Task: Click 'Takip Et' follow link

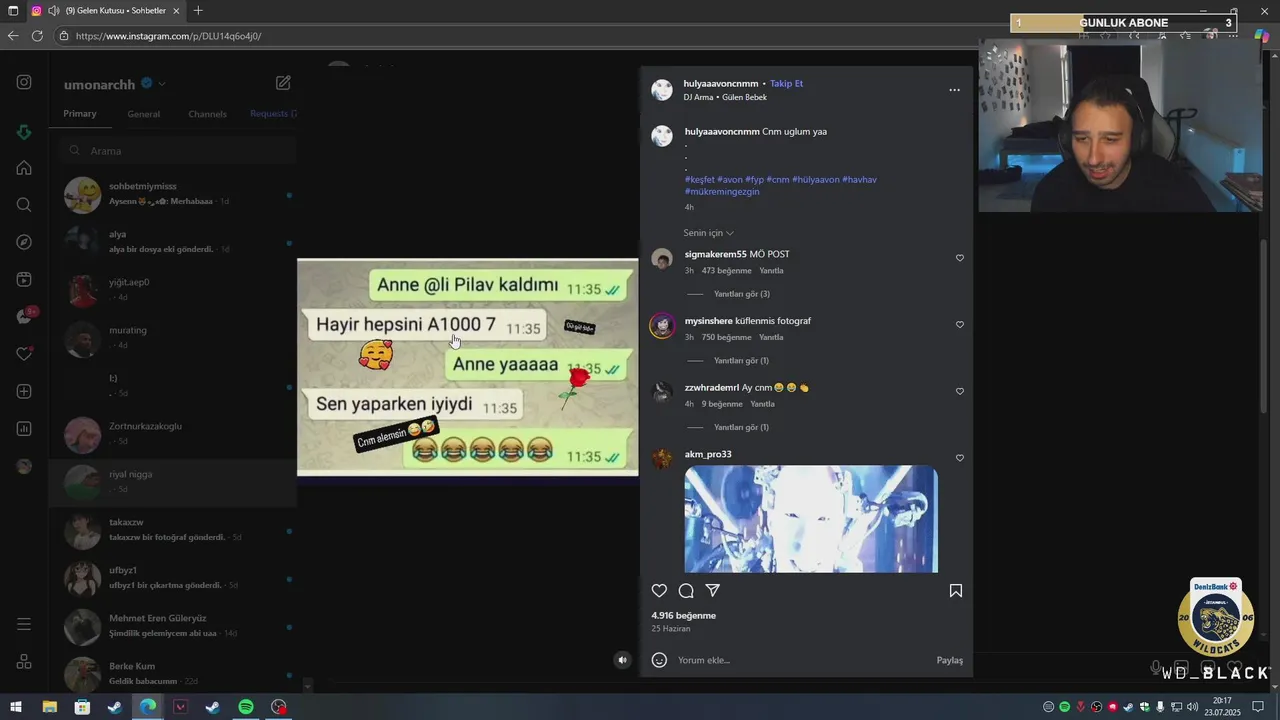Action: [x=786, y=83]
